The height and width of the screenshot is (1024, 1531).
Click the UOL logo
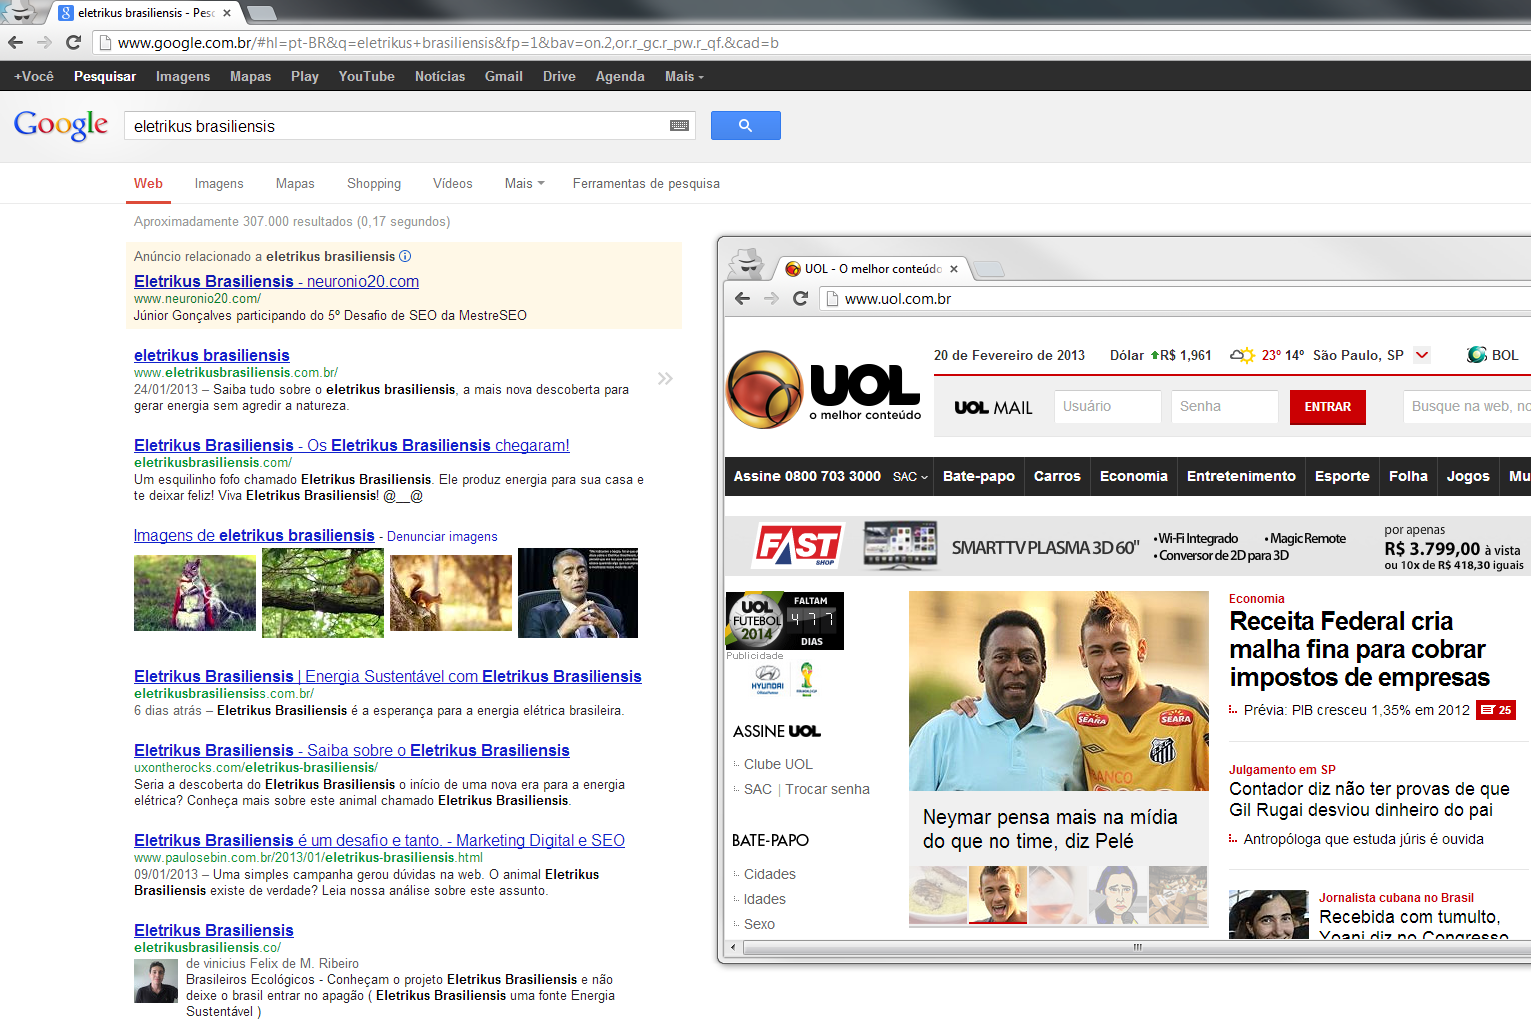823,389
